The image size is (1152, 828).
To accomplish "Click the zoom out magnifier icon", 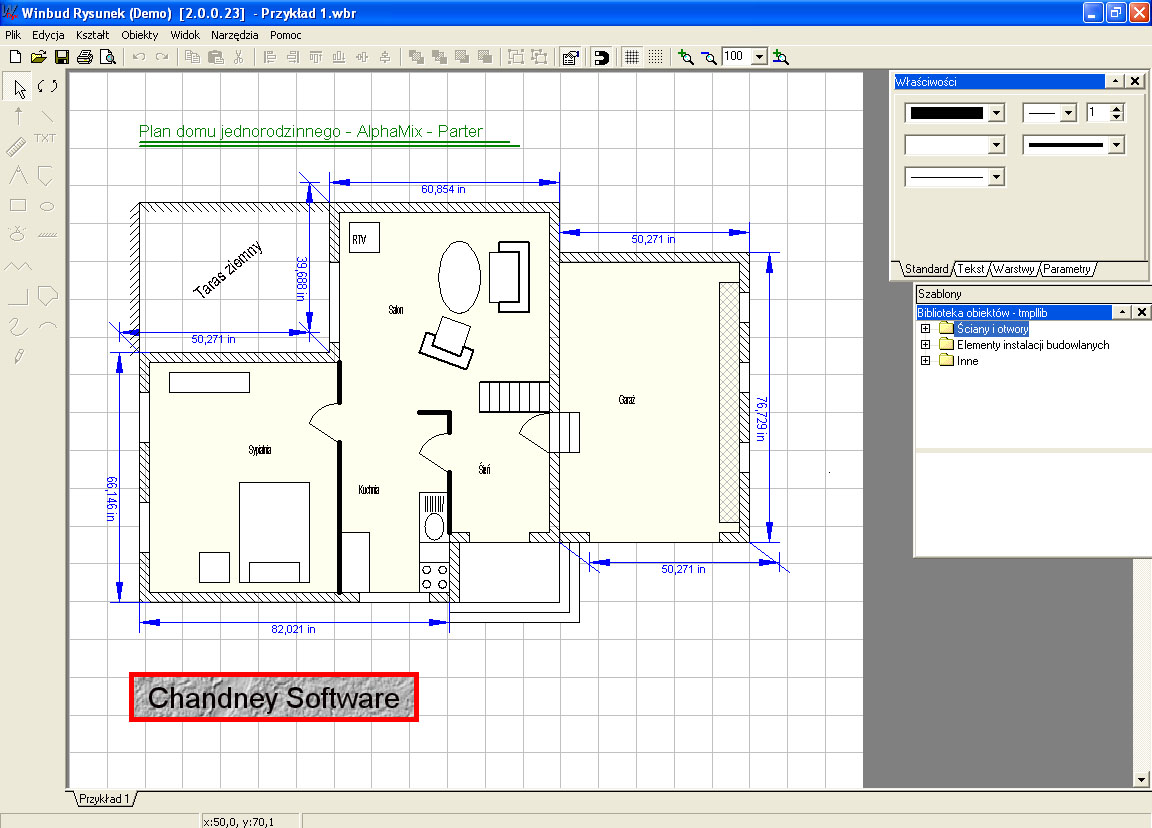I will coord(709,57).
